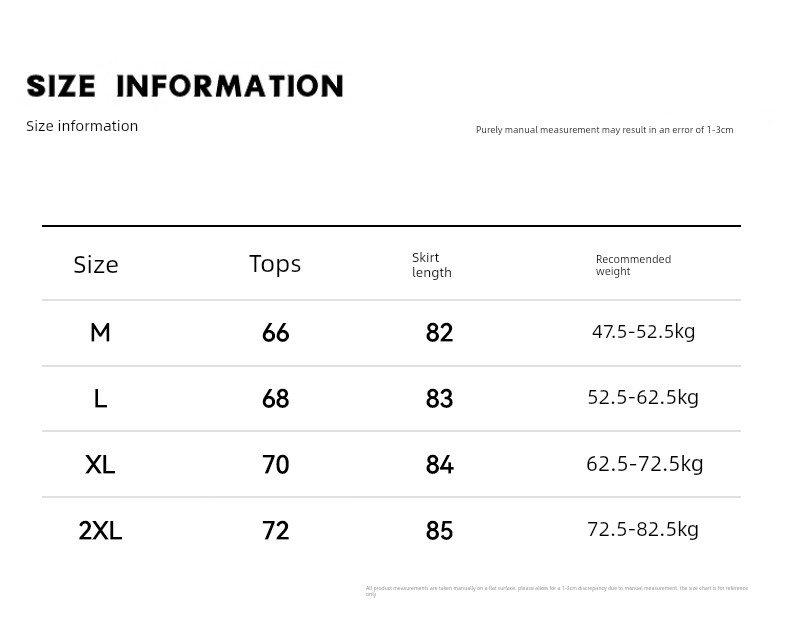Screen dimensions: 790x626
Task: Select the Size column header
Action: [x=96, y=265]
